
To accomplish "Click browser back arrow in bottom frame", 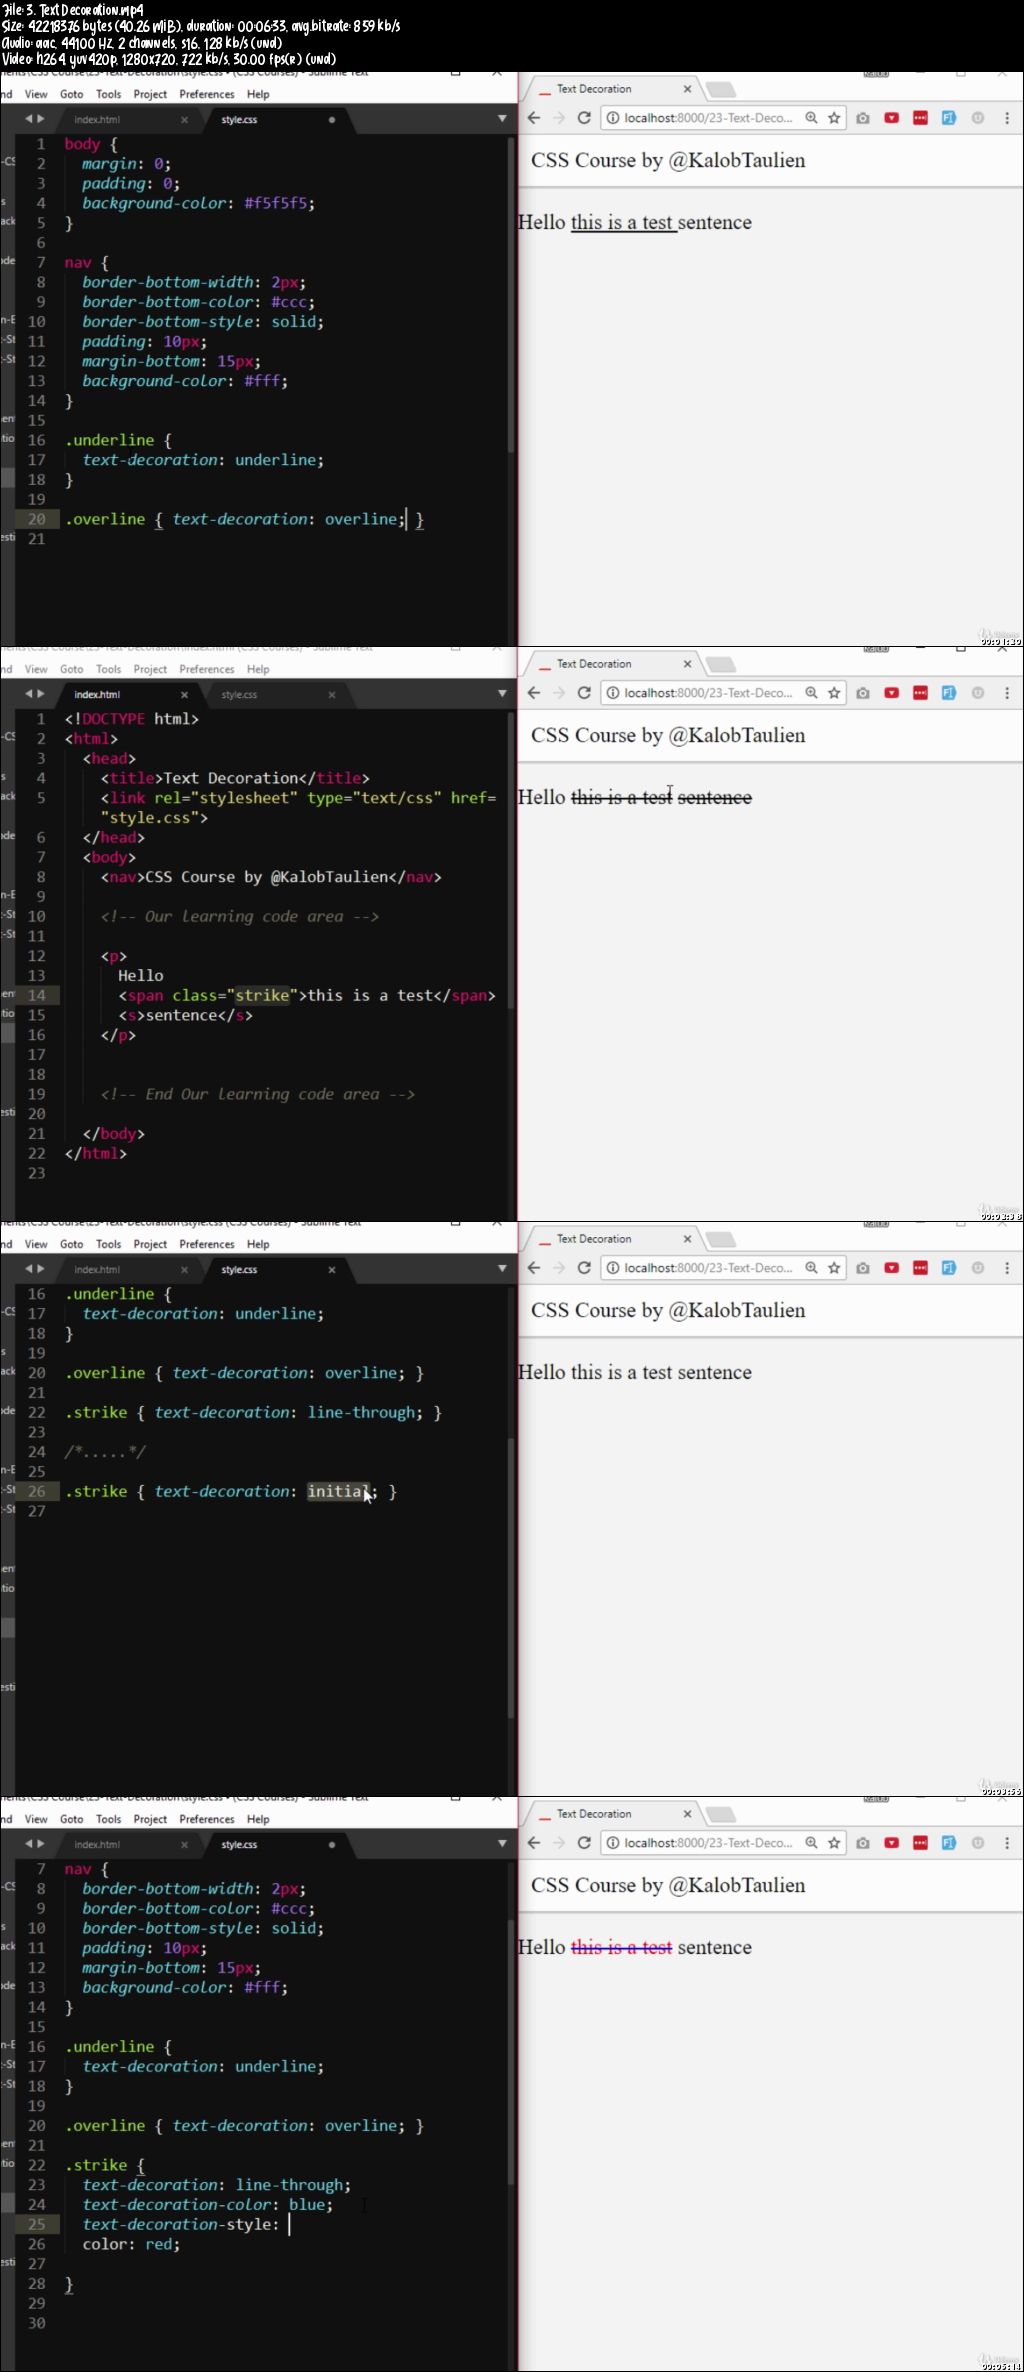I will coord(534,1843).
